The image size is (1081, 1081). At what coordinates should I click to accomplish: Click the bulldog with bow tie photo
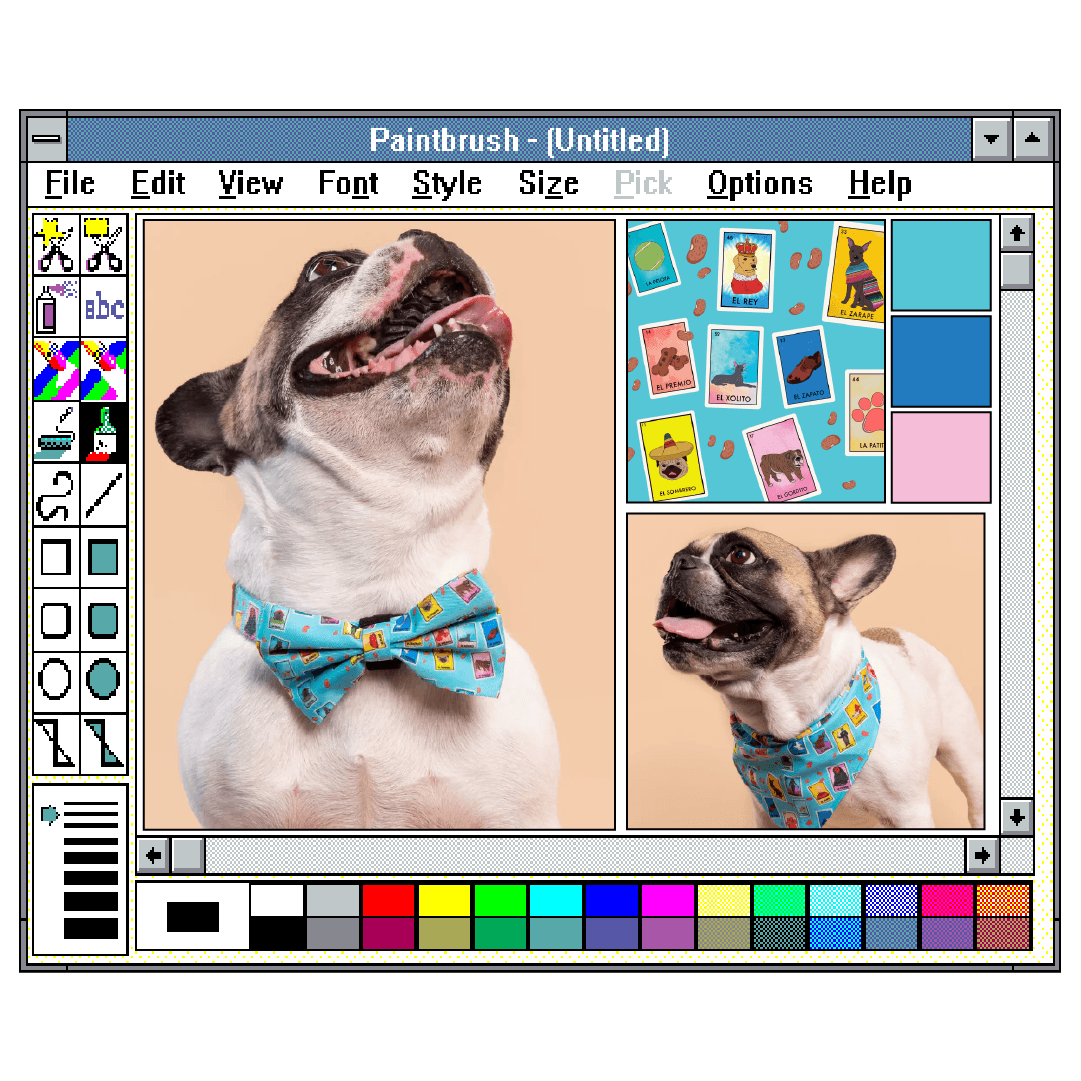[x=379, y=525]
